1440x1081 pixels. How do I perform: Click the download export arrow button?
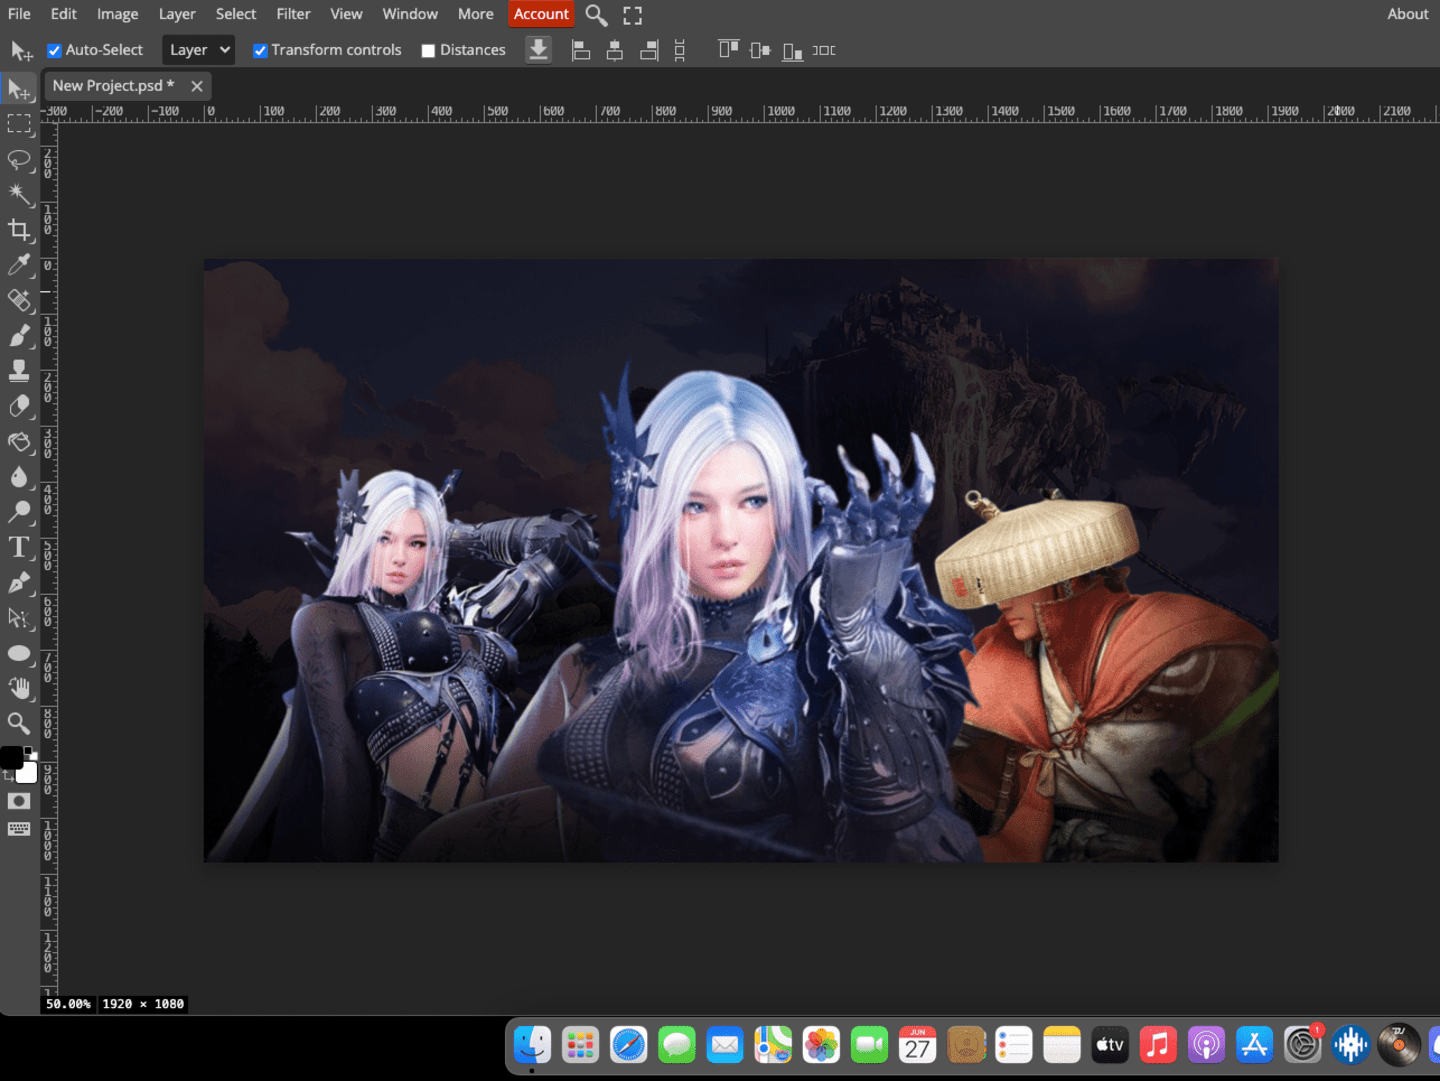538,50
